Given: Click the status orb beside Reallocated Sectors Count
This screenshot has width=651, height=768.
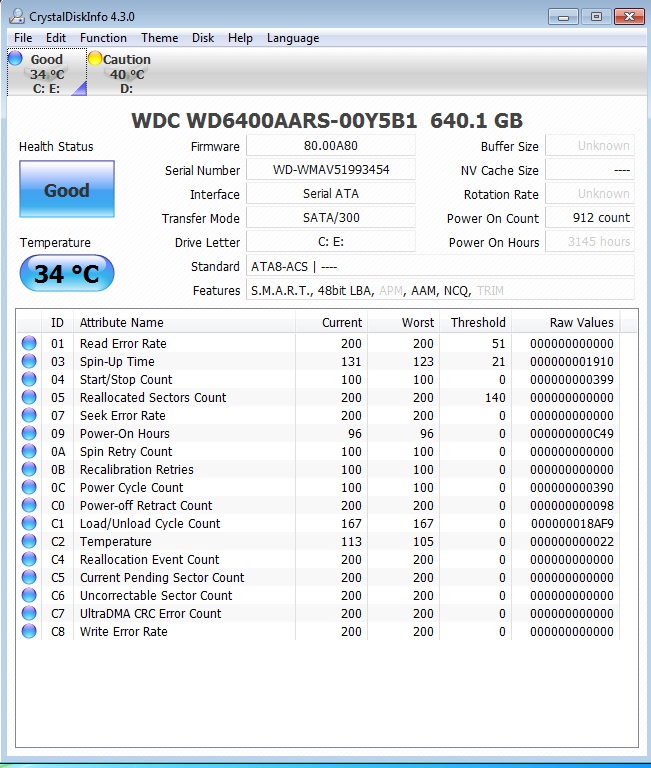Looking at the screenshot, I should (x=29, y=397).
